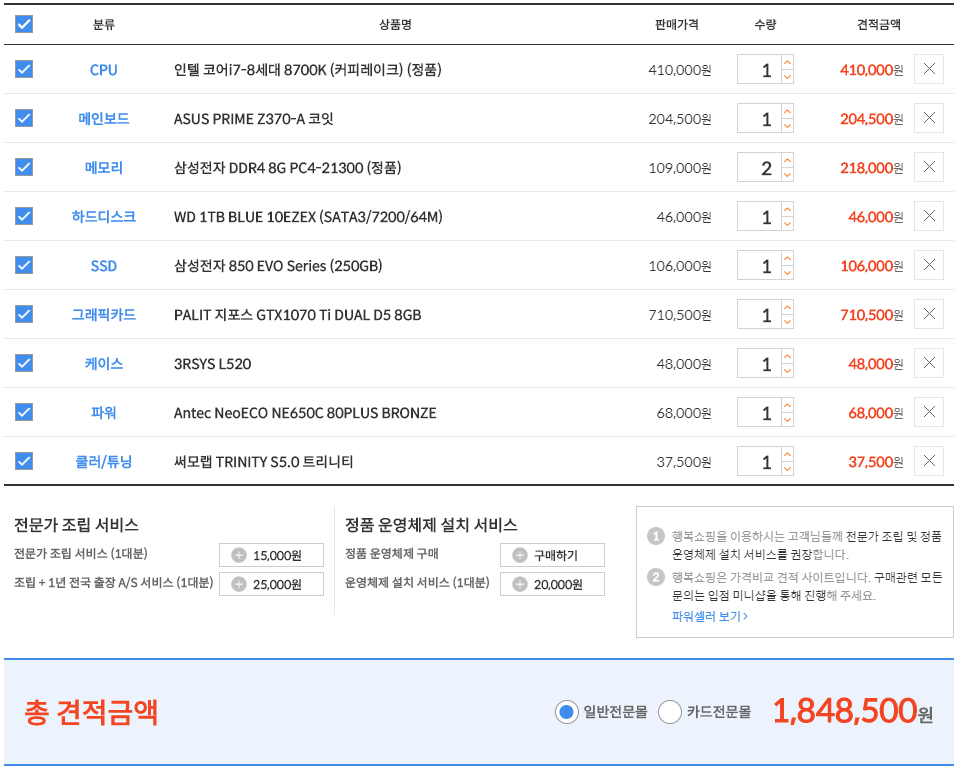Uncheck the 그래픽카드 row checkbox
The height and width of the screenshot is (768, 958).
(x=24, y=314)
